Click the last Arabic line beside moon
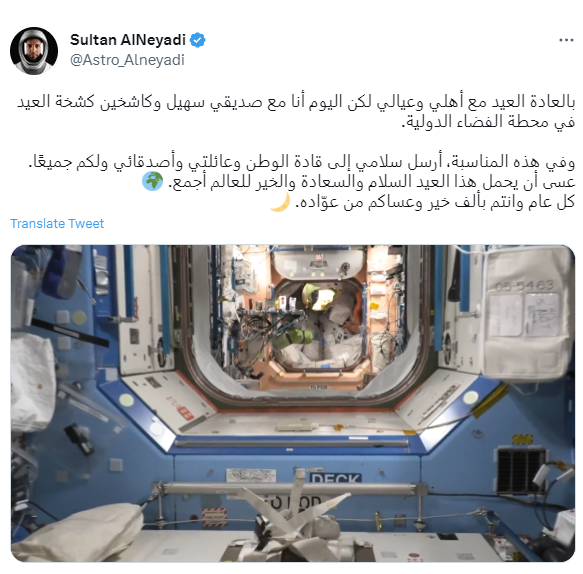This screenshot has height=574, width=583. click(435, 202)
